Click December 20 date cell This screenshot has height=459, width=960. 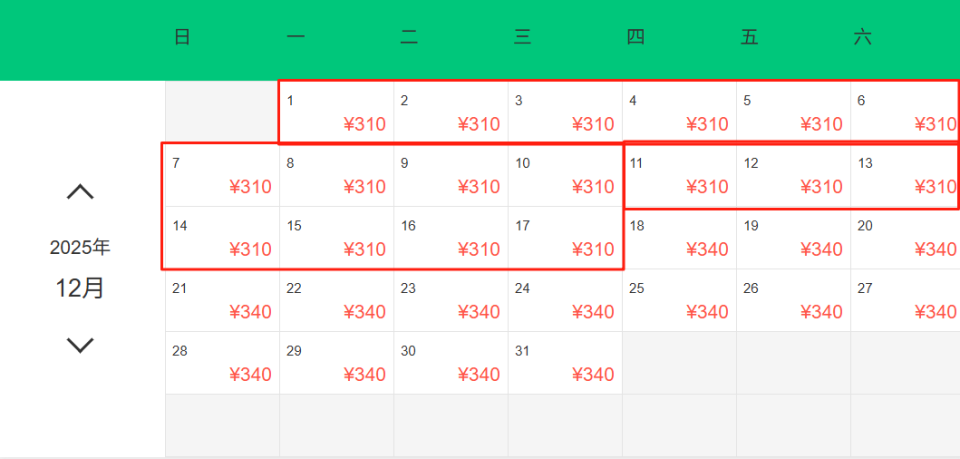coord(906,238)
